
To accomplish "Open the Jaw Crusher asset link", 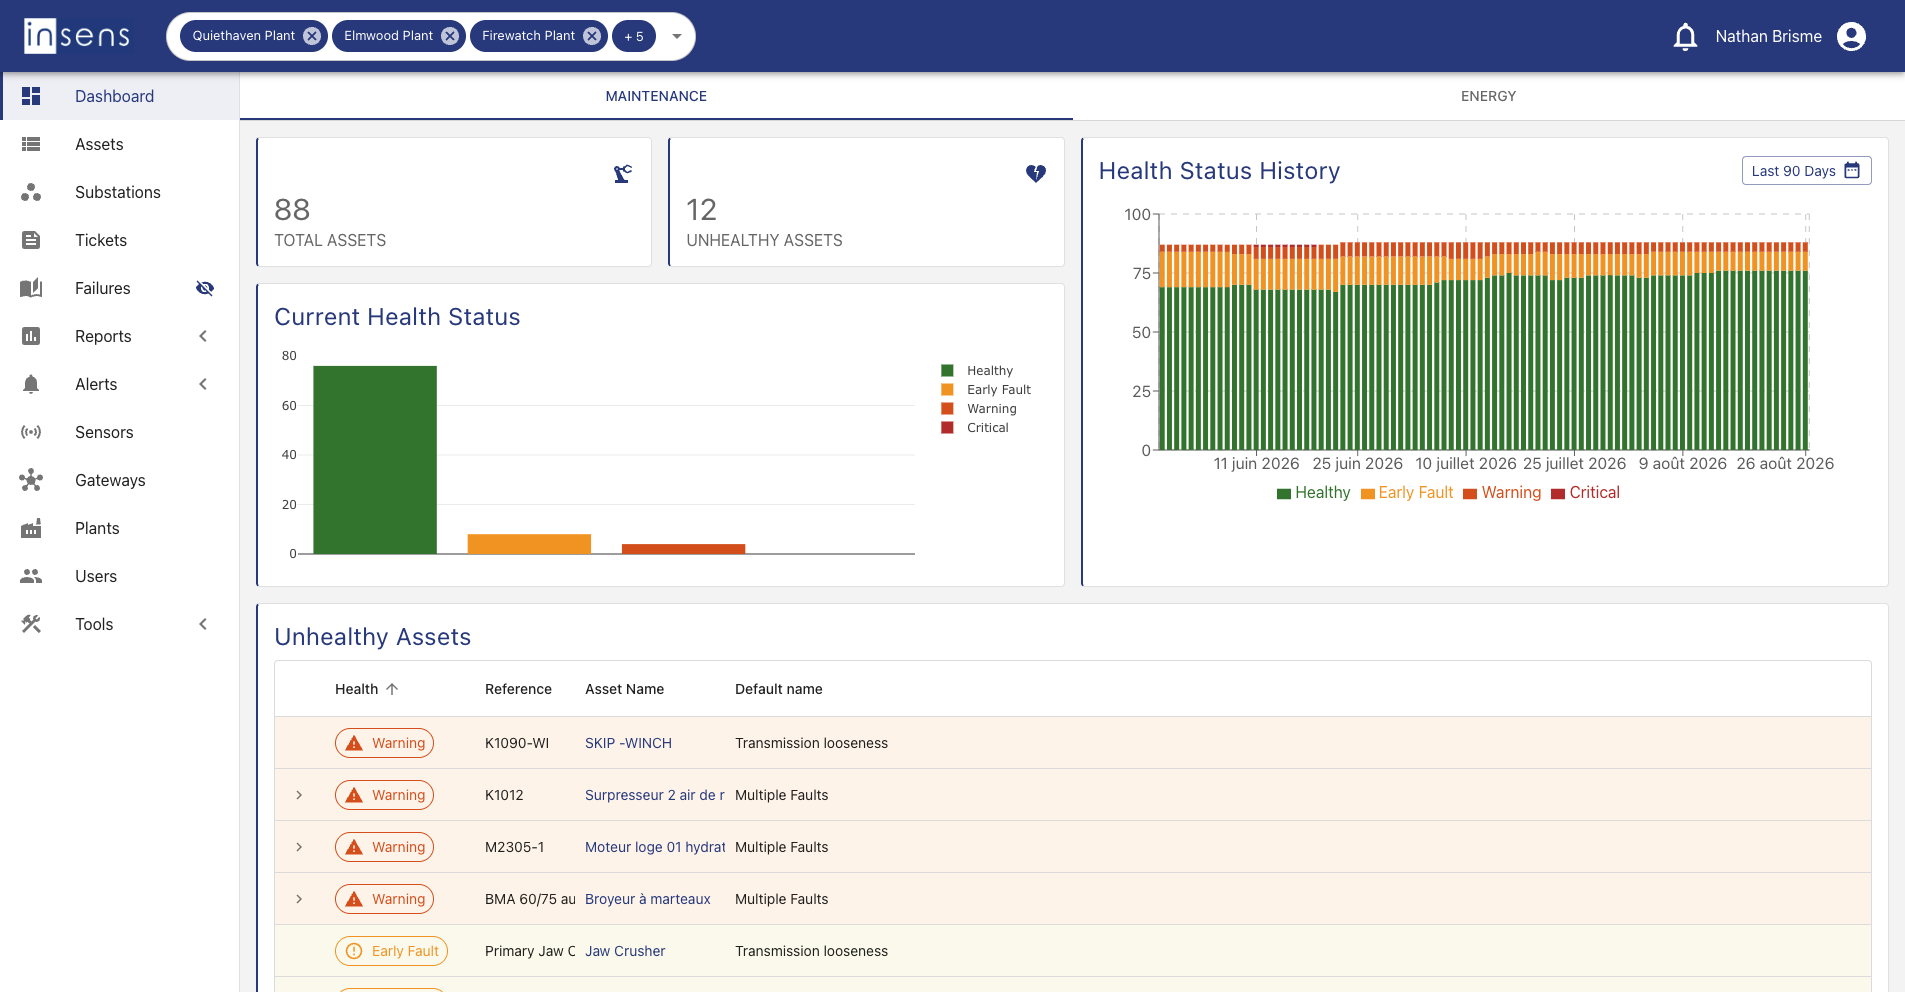I will [625, 951].
